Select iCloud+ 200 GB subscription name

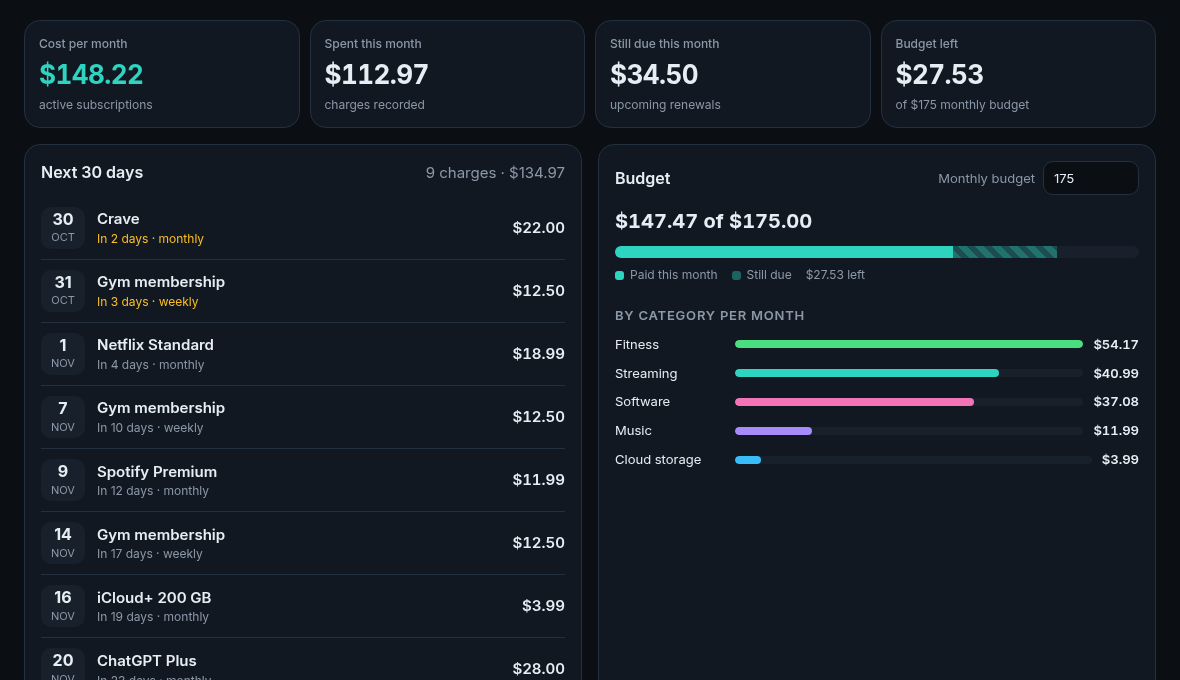tap(154, 597)
